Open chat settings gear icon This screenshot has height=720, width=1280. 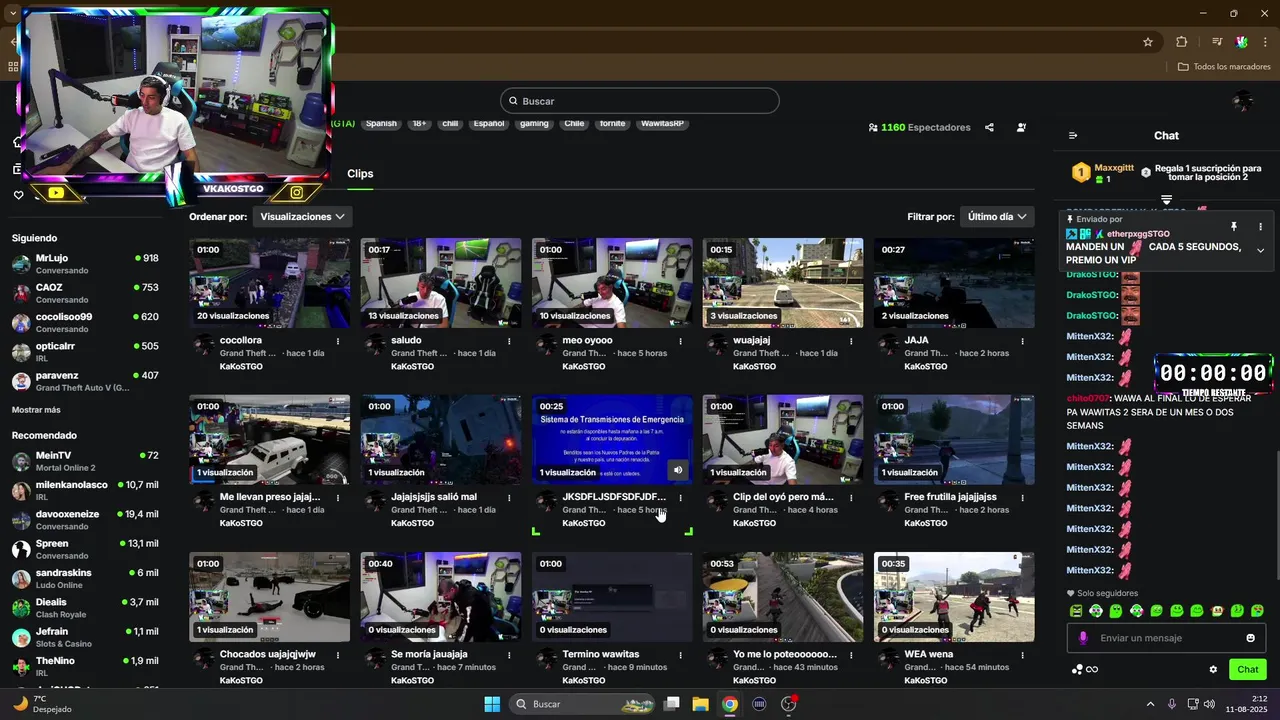coord(1213,670)
